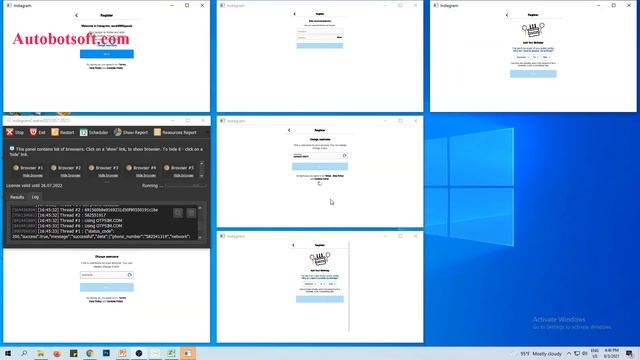Viewport: 640px width, 360px height.
Task: Click Hide browser link under Browser #5
Action: [183, 176]
